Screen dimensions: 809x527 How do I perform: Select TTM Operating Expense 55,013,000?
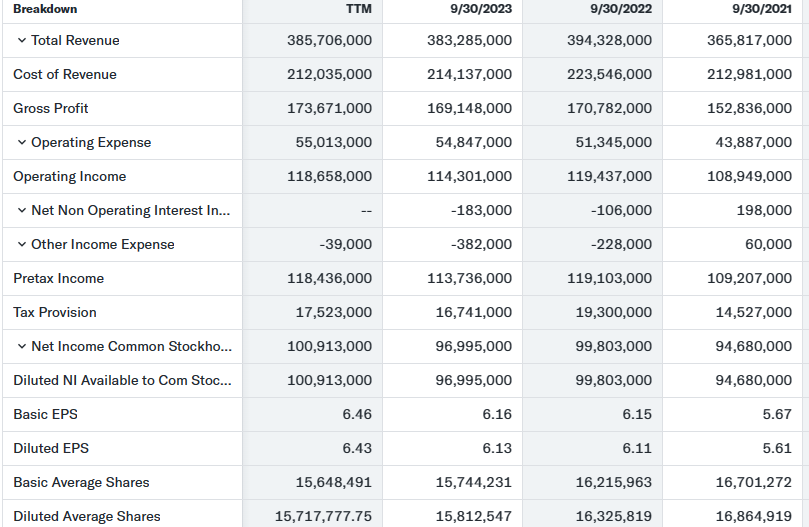334,142
